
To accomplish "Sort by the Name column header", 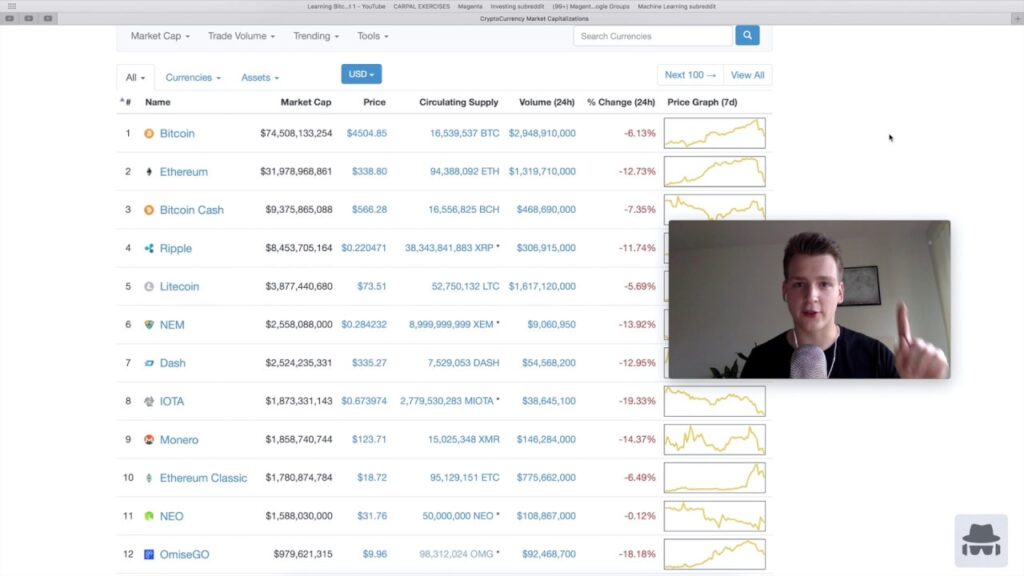I will pos(157,102).
